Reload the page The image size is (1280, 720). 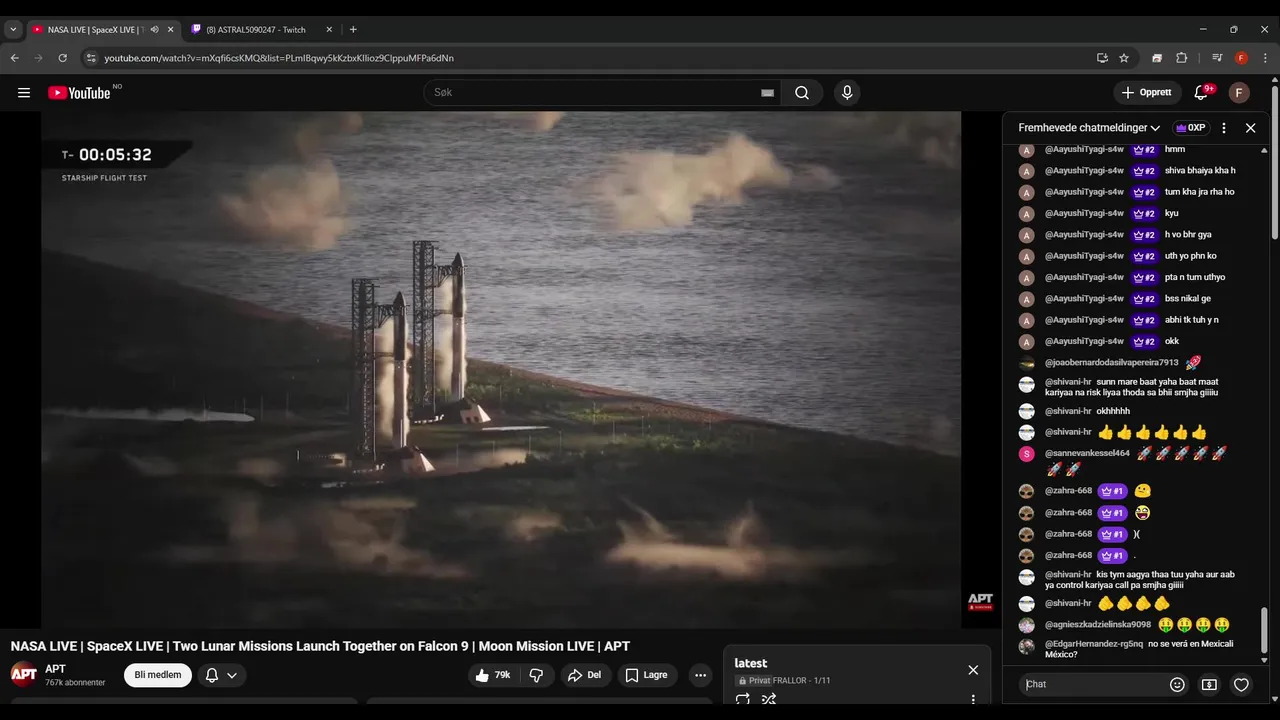point(62,58)
